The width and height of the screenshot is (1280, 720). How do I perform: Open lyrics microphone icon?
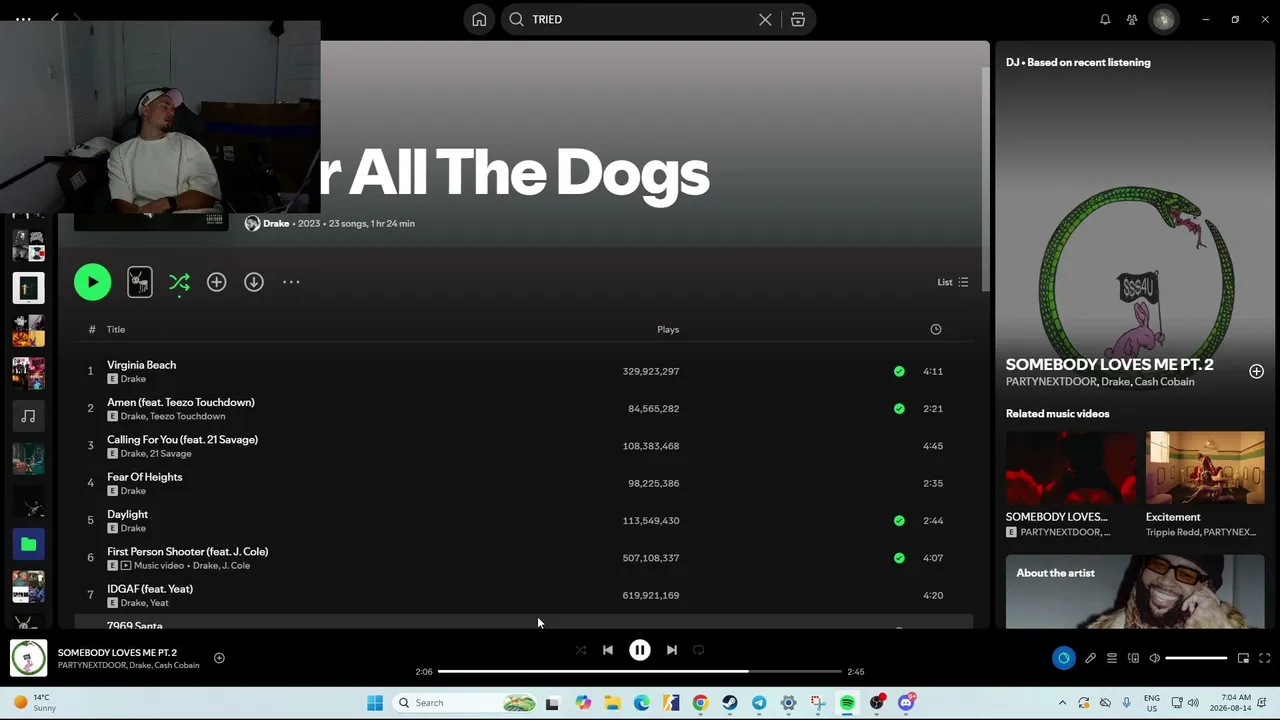(x=1090, y=658)
